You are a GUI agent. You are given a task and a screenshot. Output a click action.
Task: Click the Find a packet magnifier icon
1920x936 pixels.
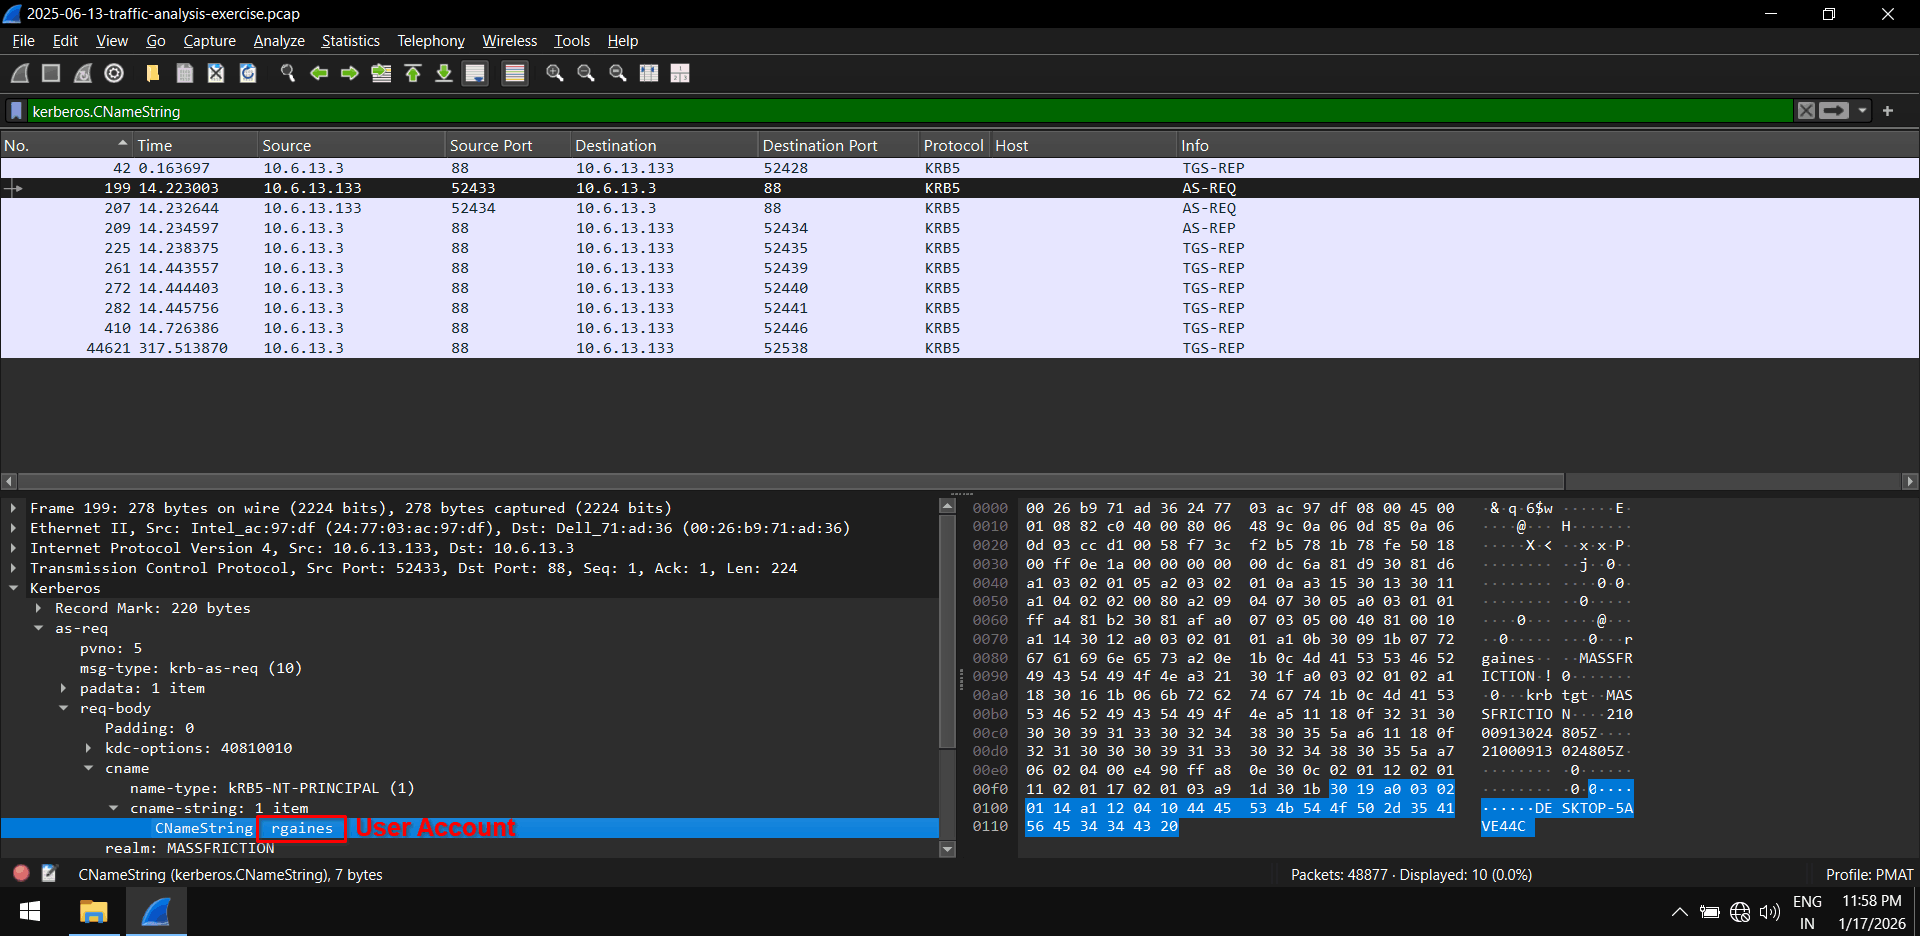click(288, 73)
